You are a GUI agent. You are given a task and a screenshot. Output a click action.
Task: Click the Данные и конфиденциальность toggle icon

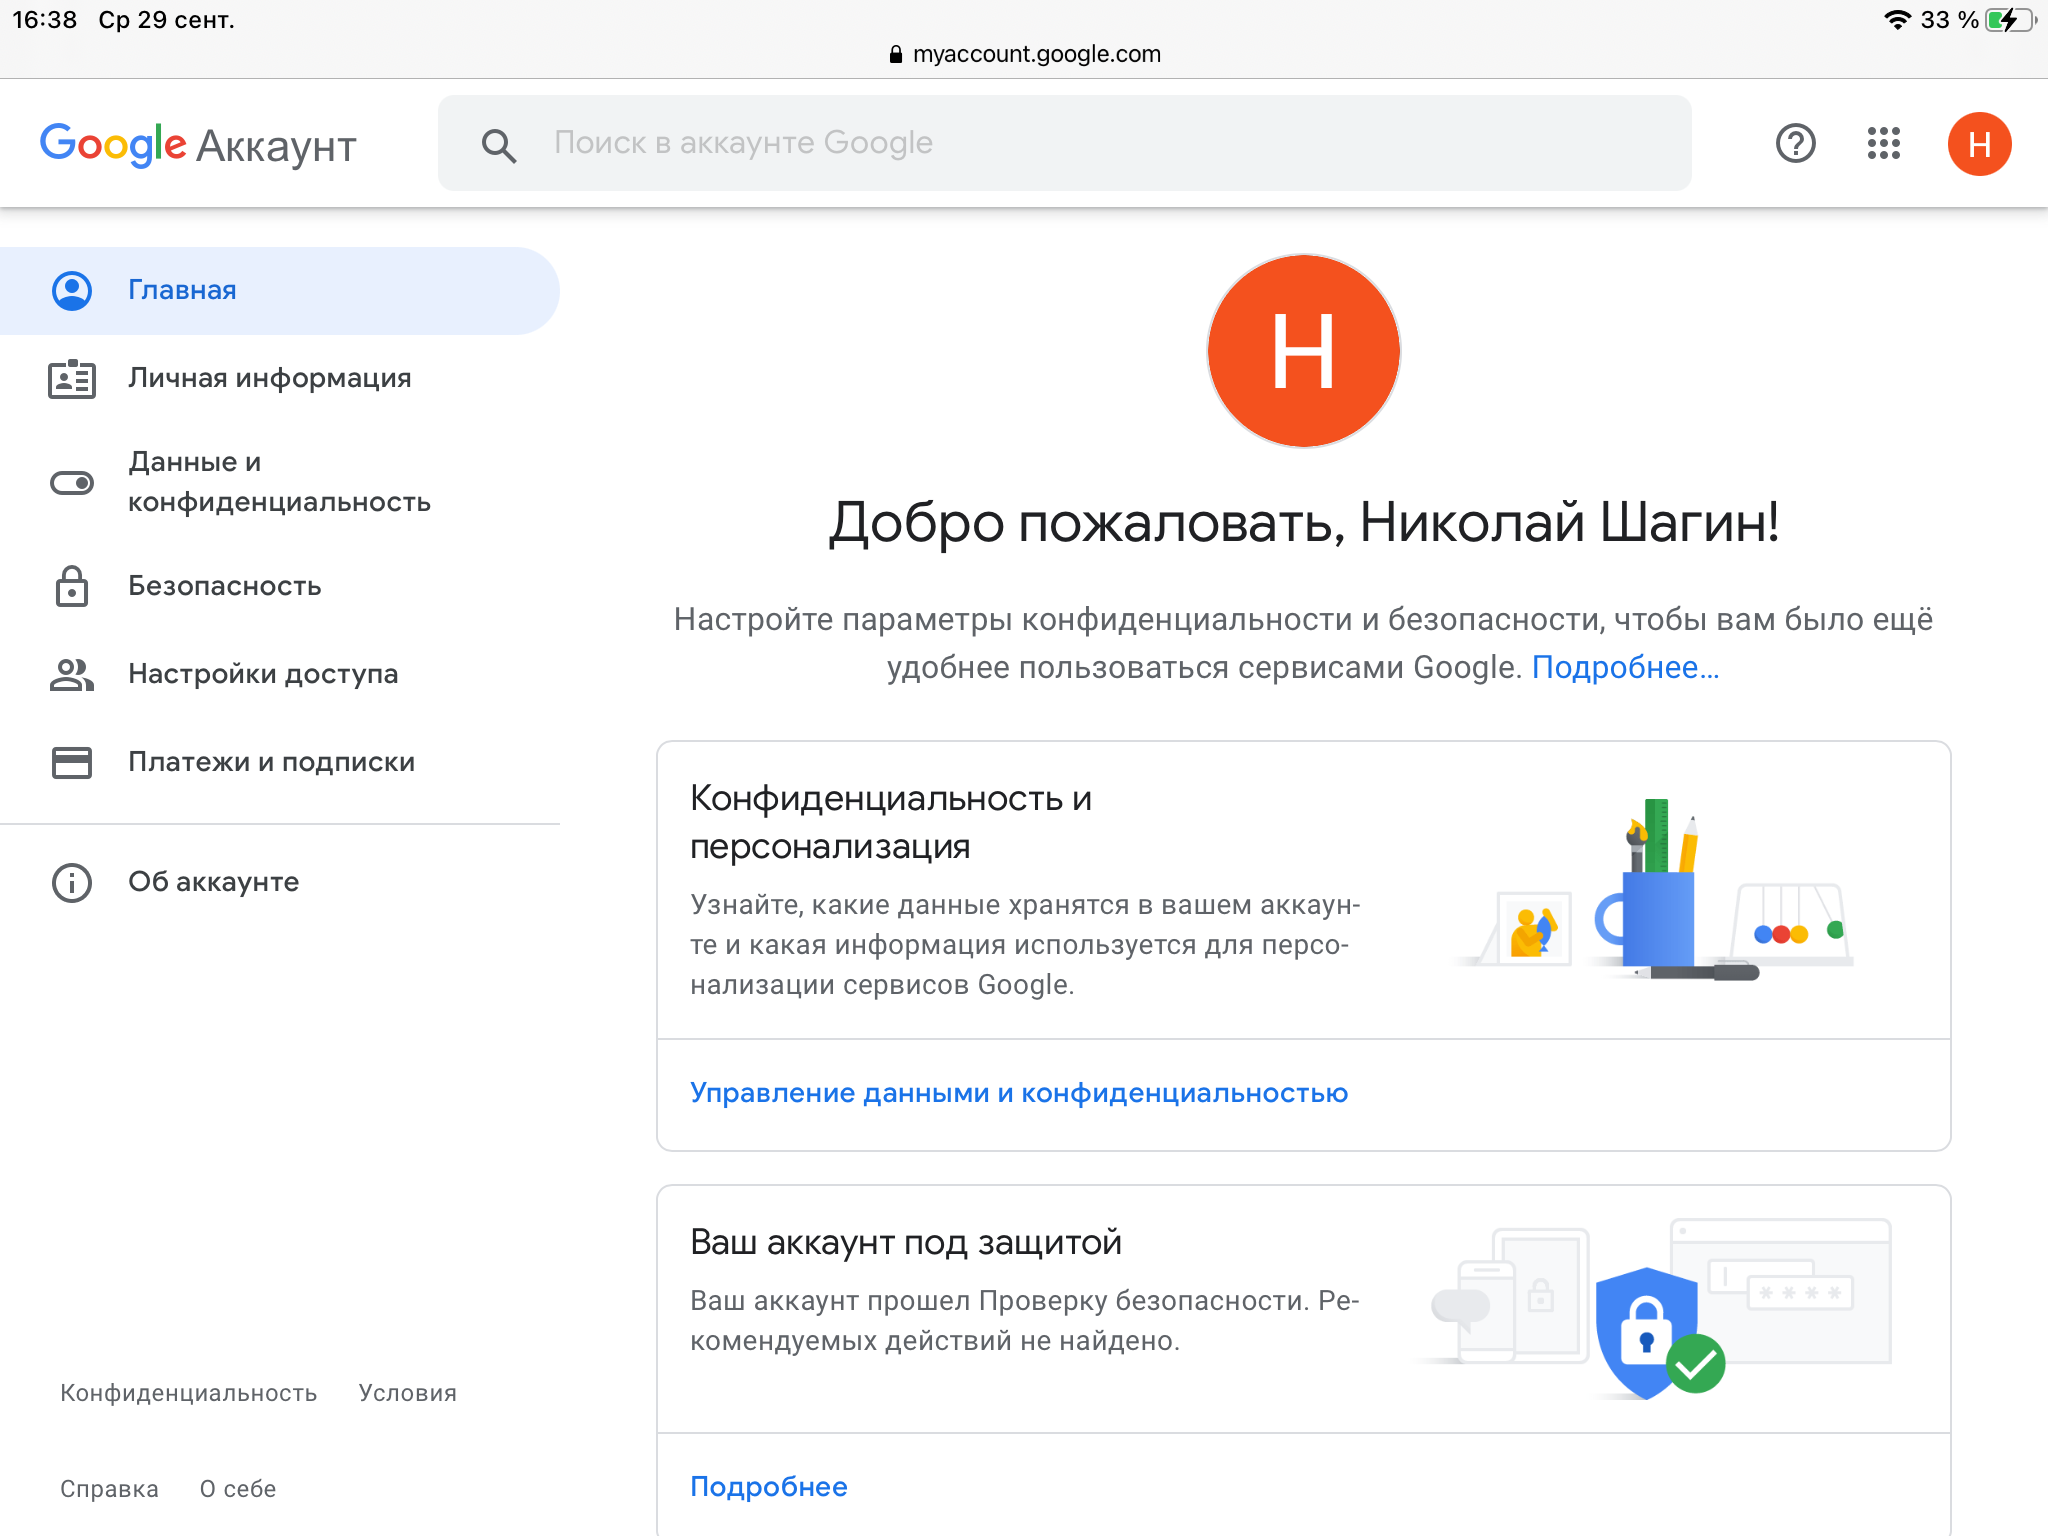[72, 483]
